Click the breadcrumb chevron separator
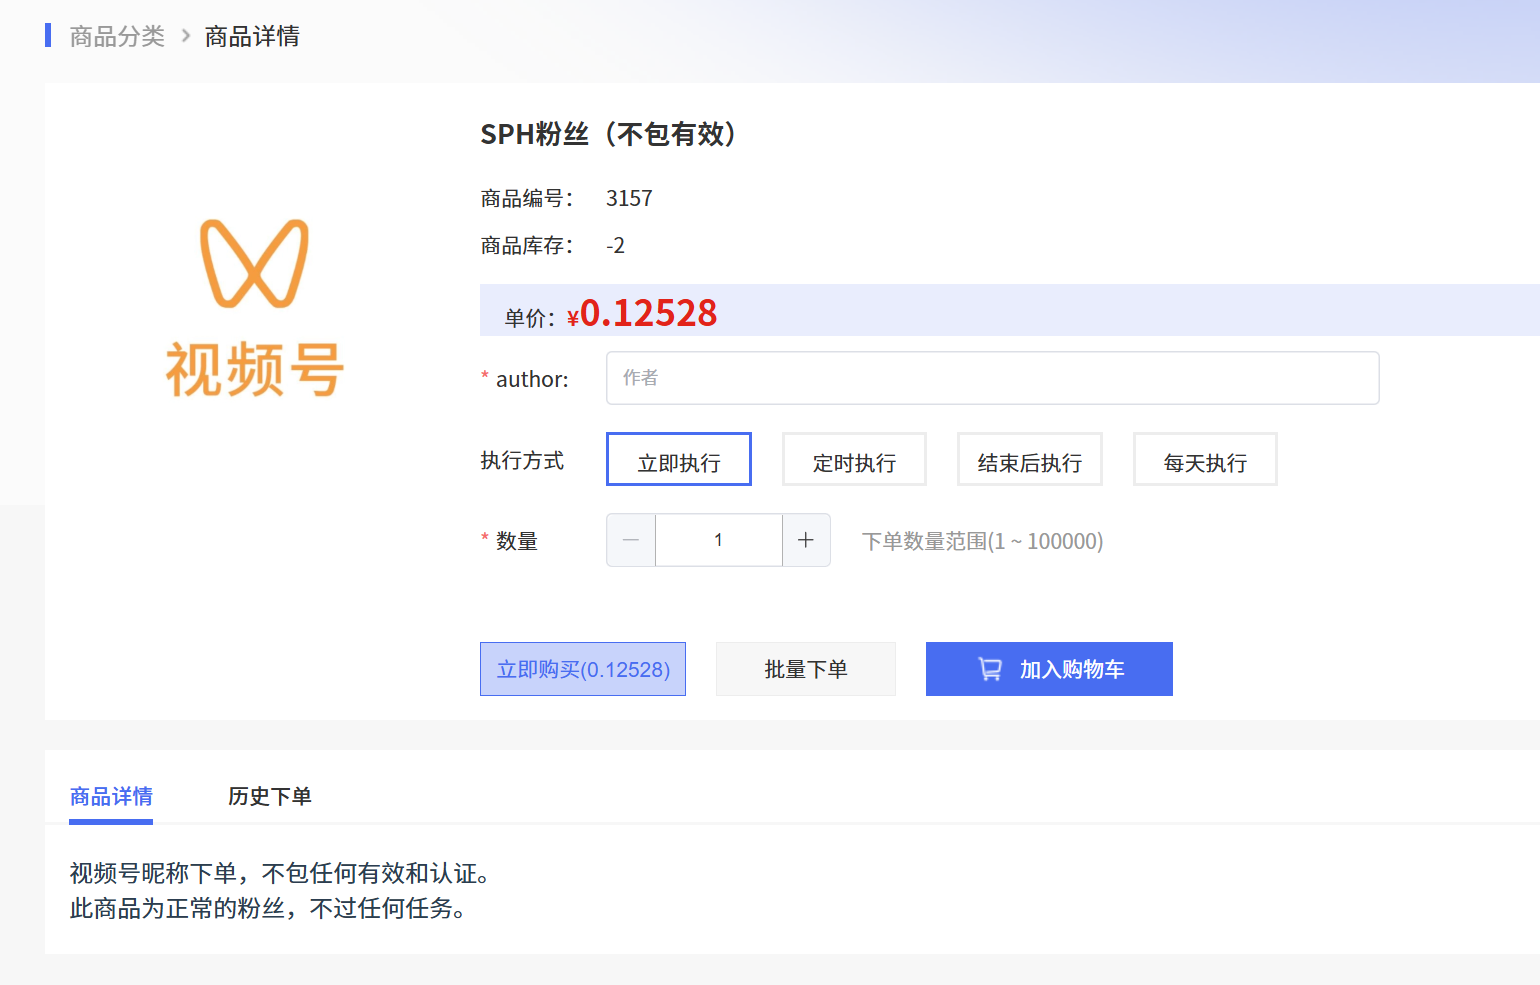1540x985 pixels. (185, 36)
